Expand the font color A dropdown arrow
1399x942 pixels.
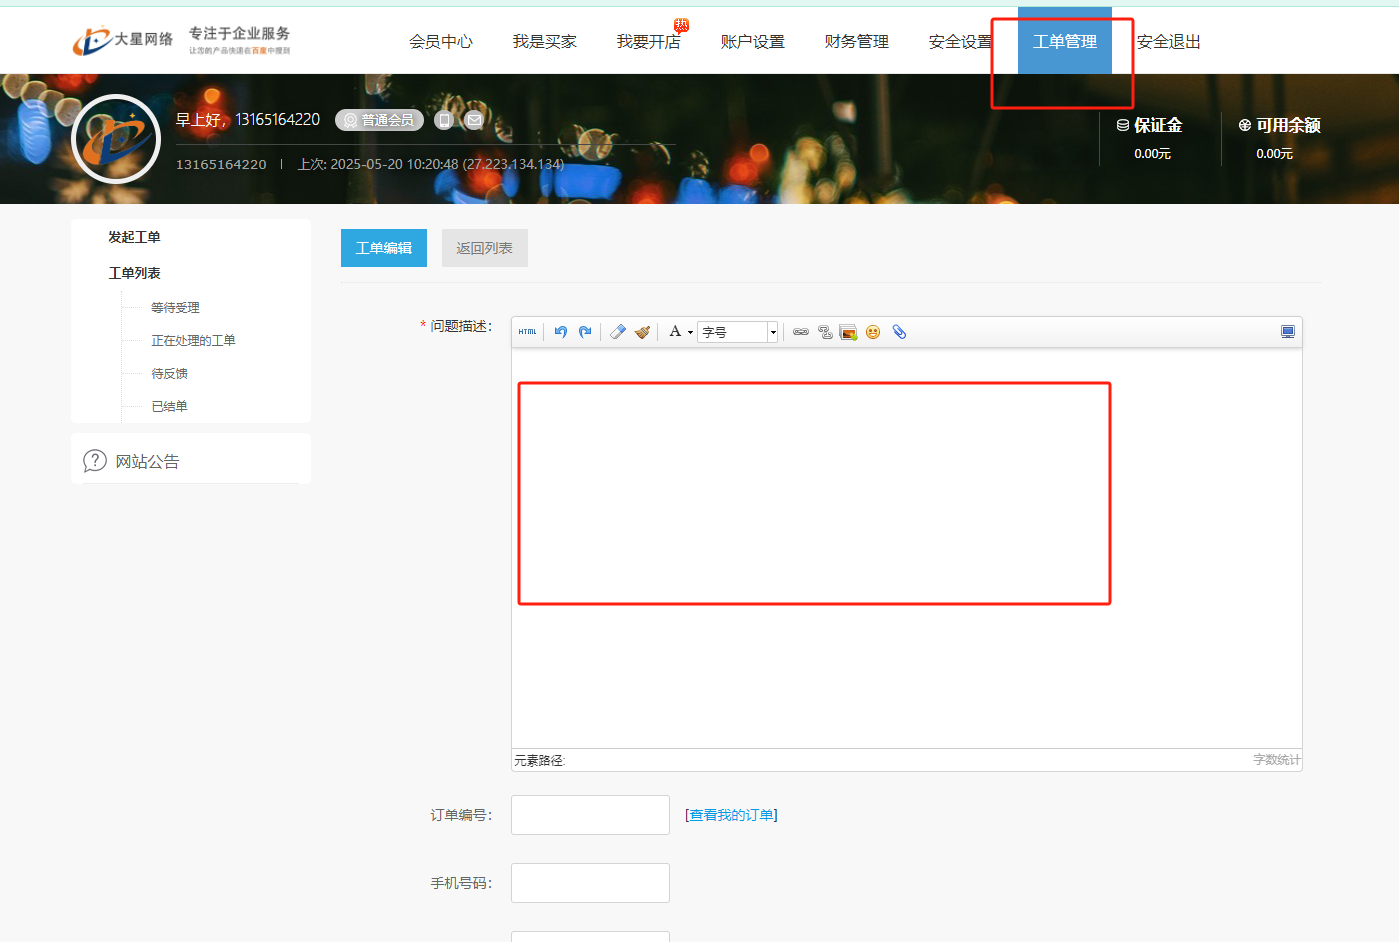(x=690, y=332)
